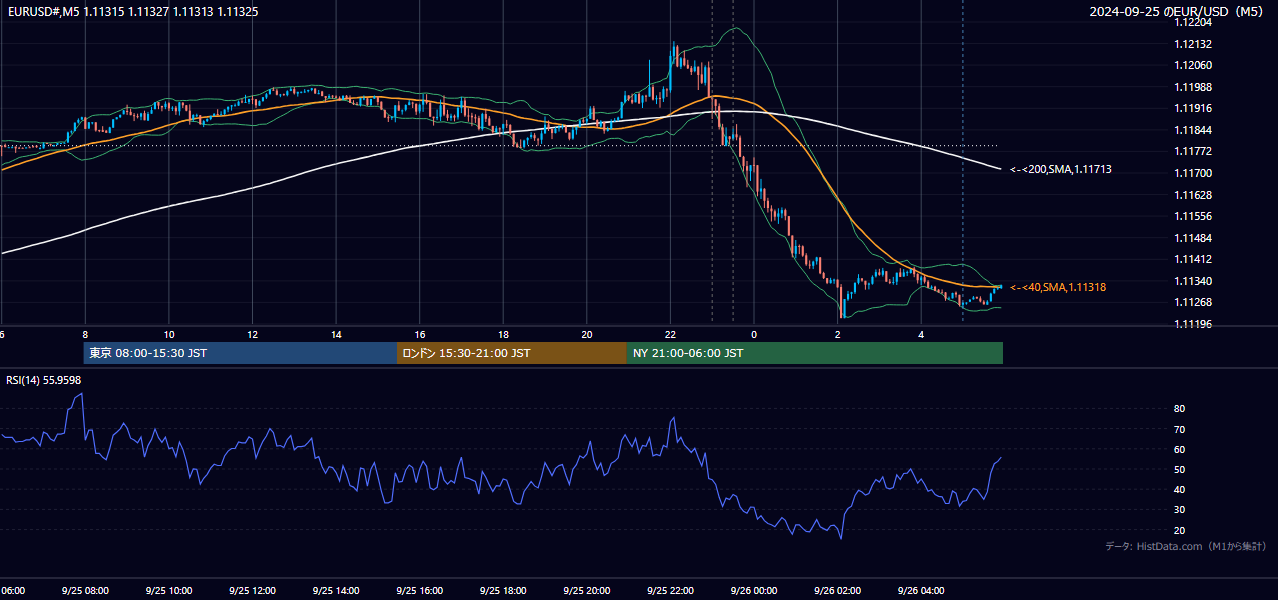The height and width of the screenshot is (600, 1278).
Task: Click the 9/26 04:00 time axis label
Action: pos(921,591)
